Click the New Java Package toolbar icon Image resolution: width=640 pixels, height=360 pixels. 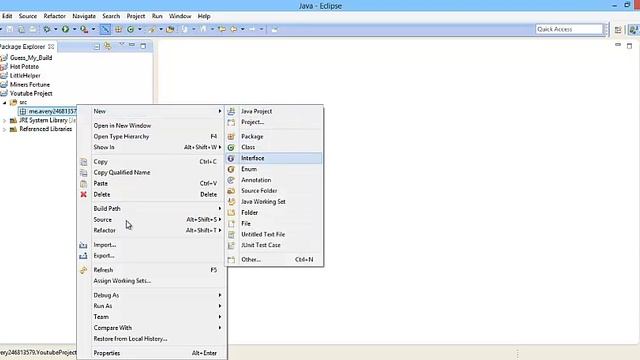118,29
